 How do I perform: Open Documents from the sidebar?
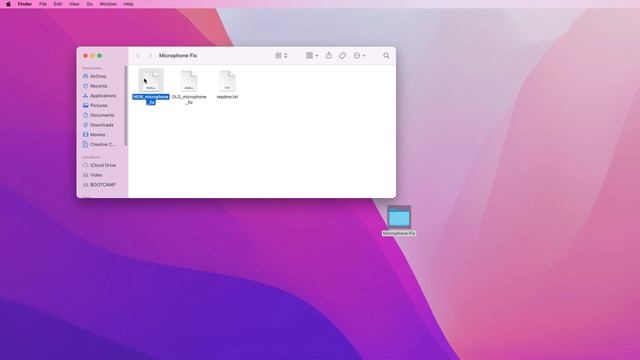coord(102,116)
